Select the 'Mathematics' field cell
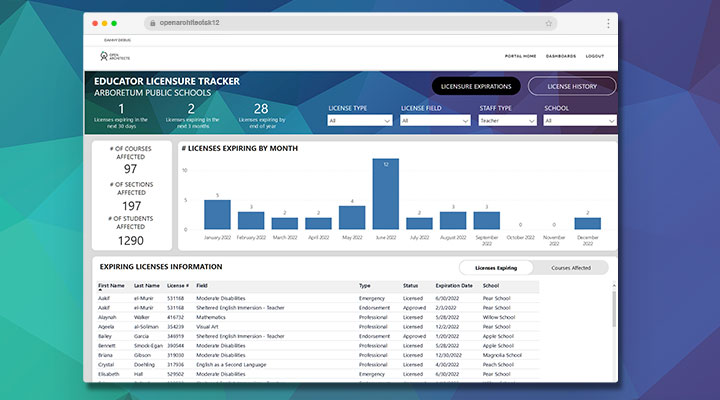 tap(211, 317)
